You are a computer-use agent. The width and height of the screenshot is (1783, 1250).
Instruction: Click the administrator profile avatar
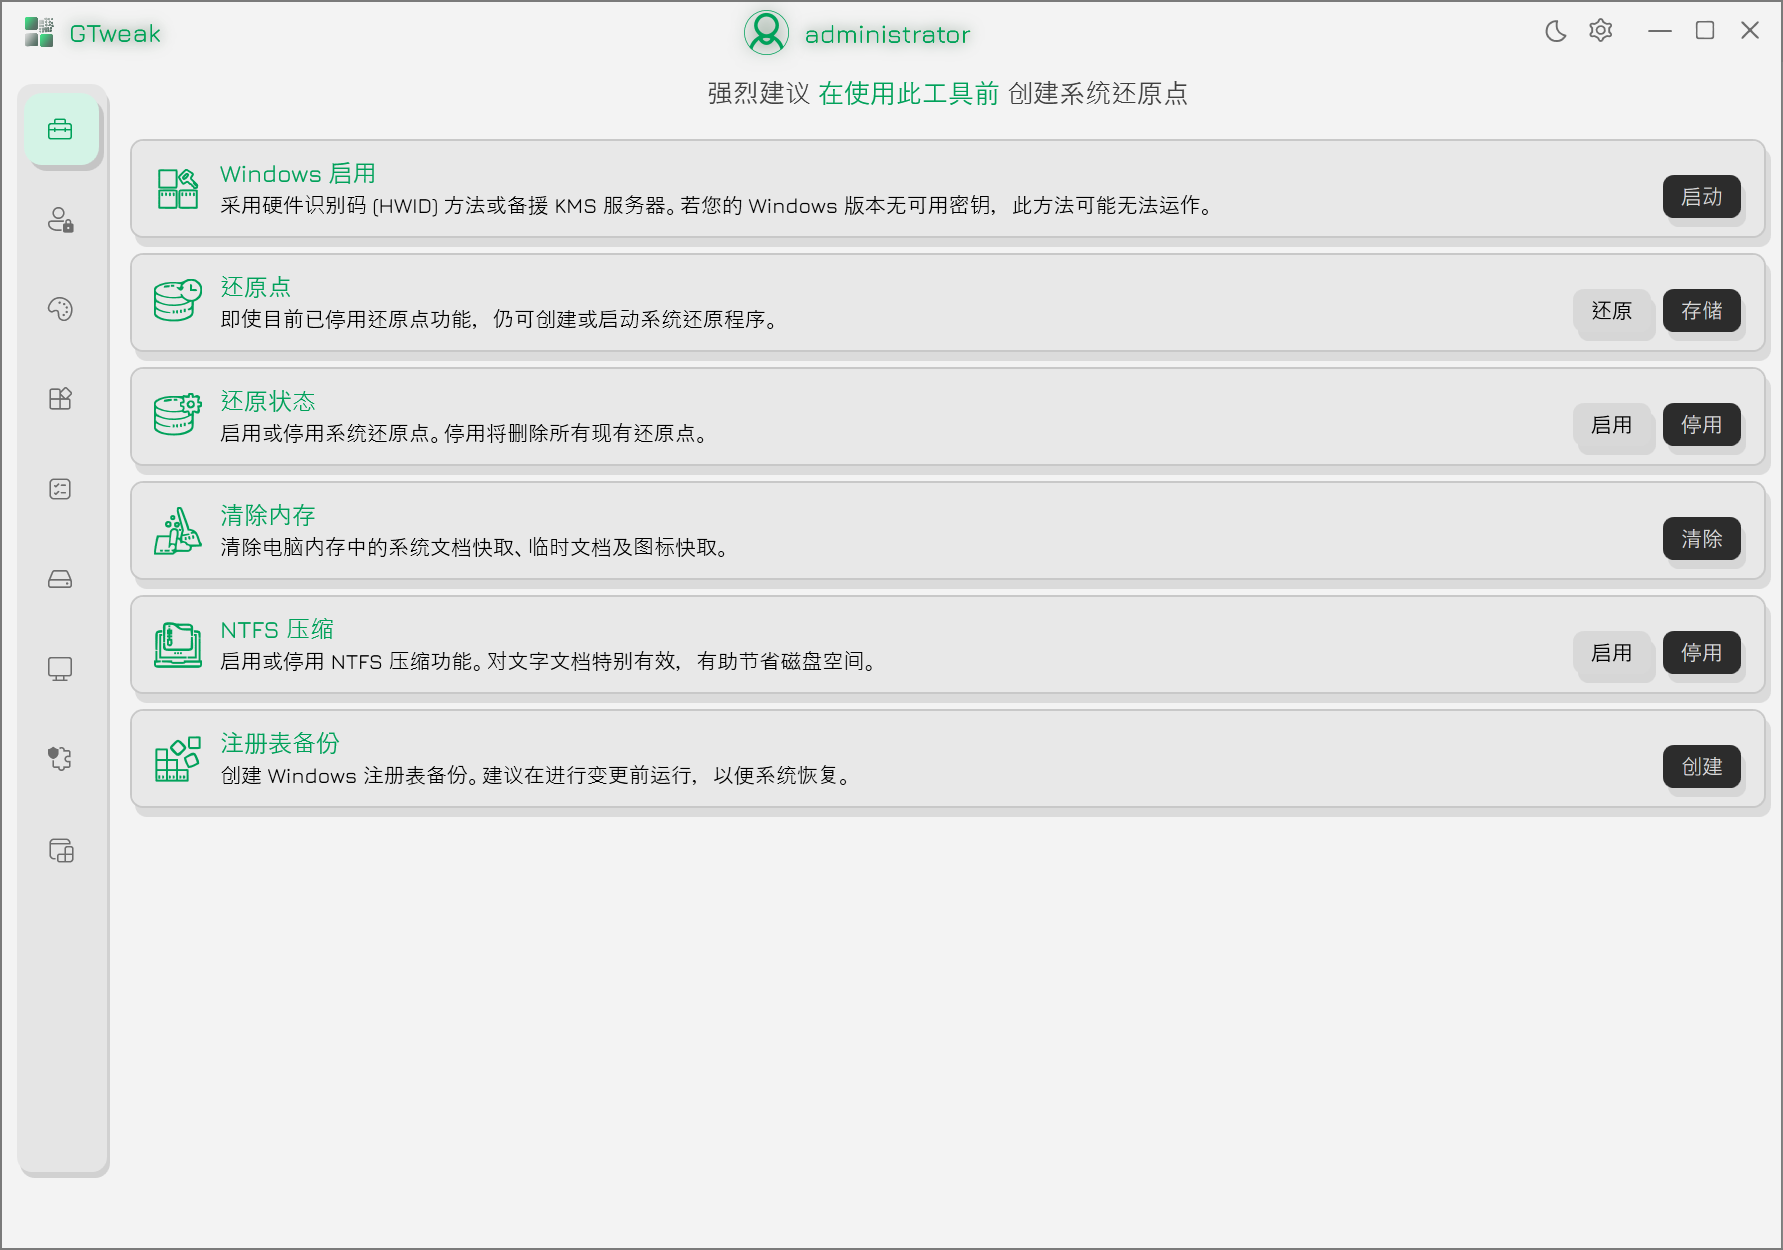(x=767, y=33)
